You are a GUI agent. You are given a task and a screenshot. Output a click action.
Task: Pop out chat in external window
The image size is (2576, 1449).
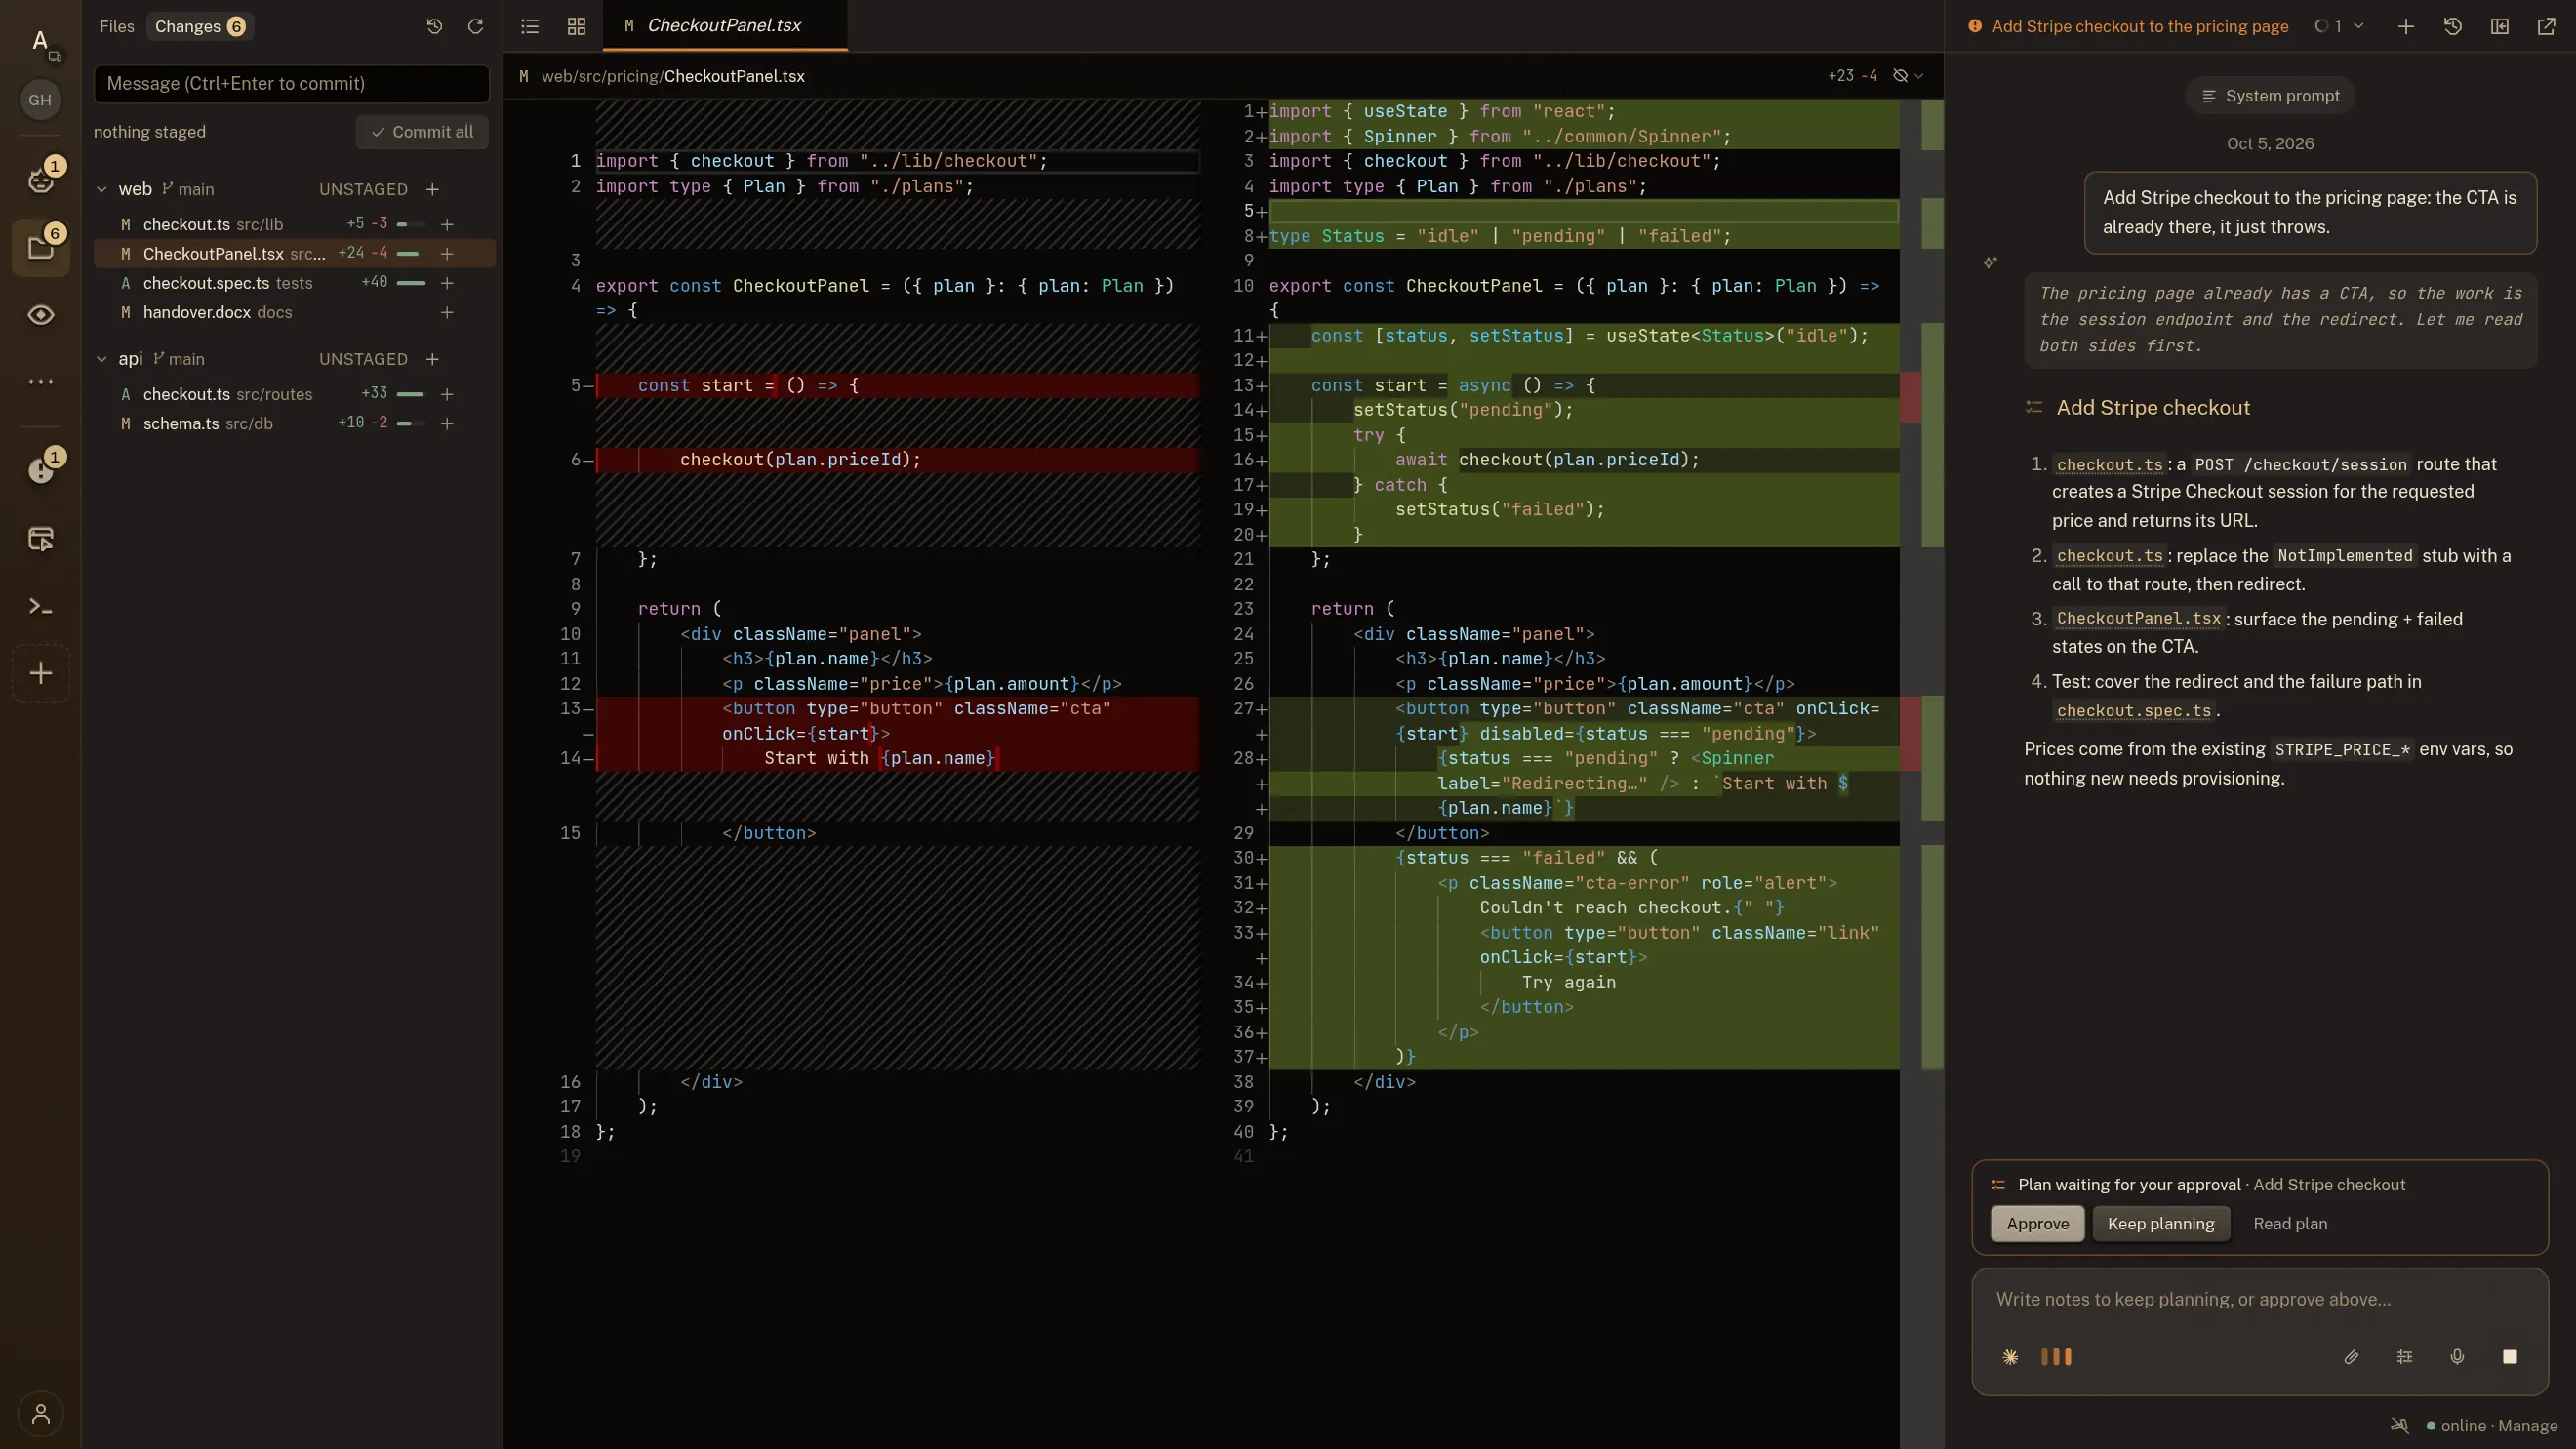[x=2547, y=26]
